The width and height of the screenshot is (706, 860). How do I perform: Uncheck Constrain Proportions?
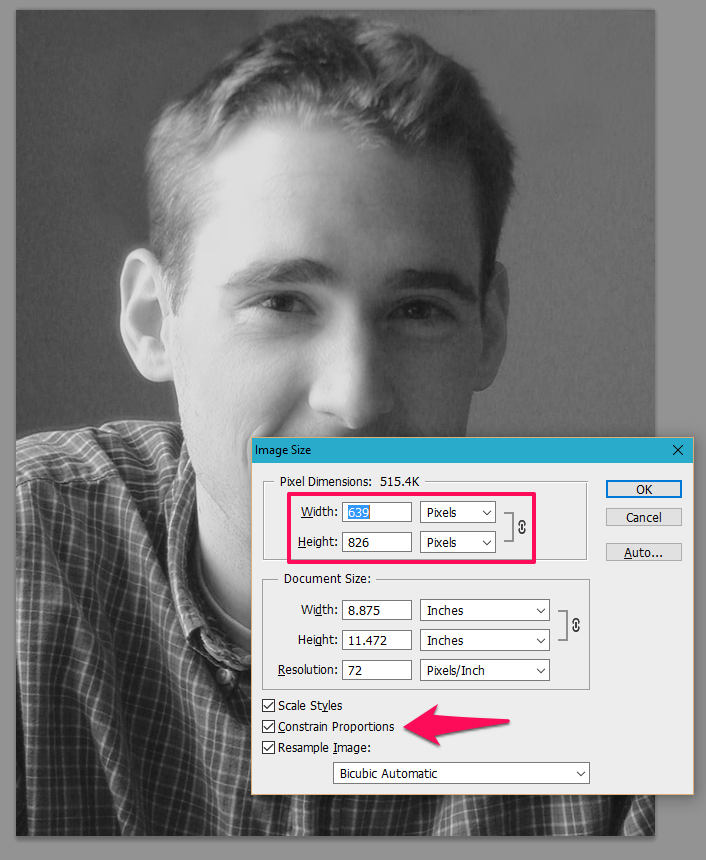(x=269, y=726)
